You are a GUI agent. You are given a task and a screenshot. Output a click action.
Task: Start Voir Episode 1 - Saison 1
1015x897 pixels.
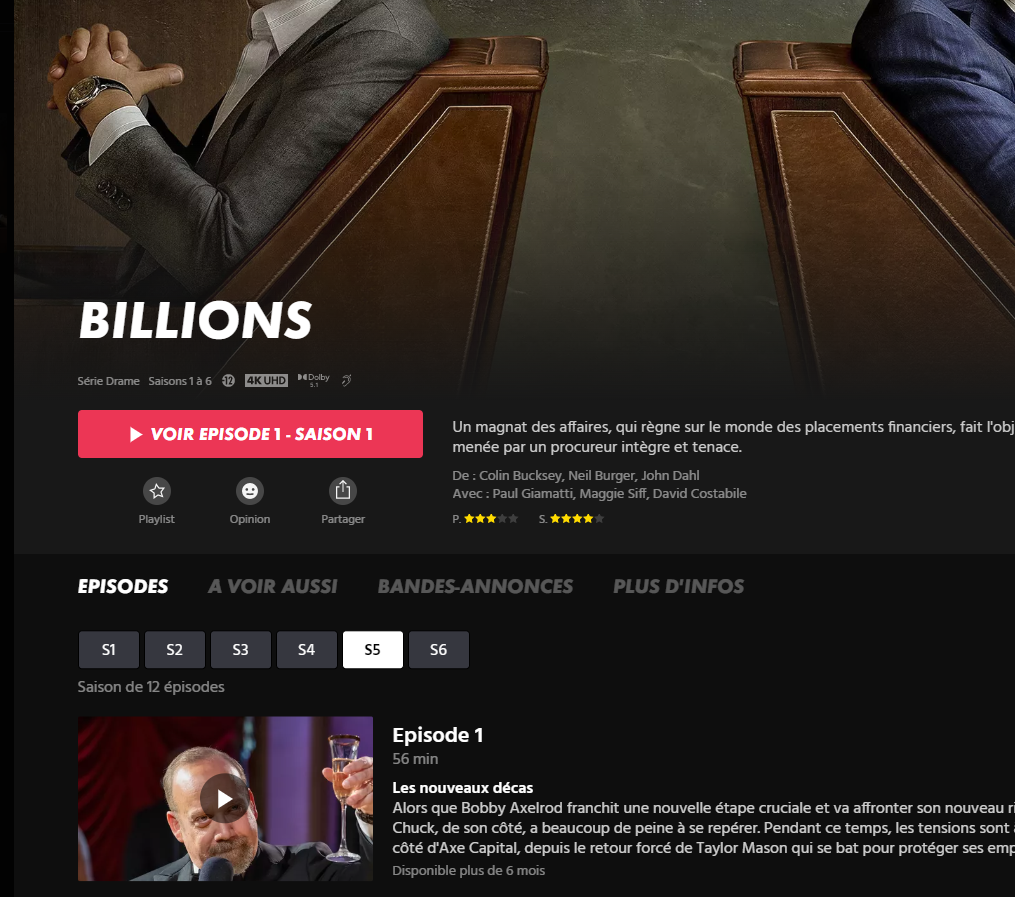[x=251, y=434]
